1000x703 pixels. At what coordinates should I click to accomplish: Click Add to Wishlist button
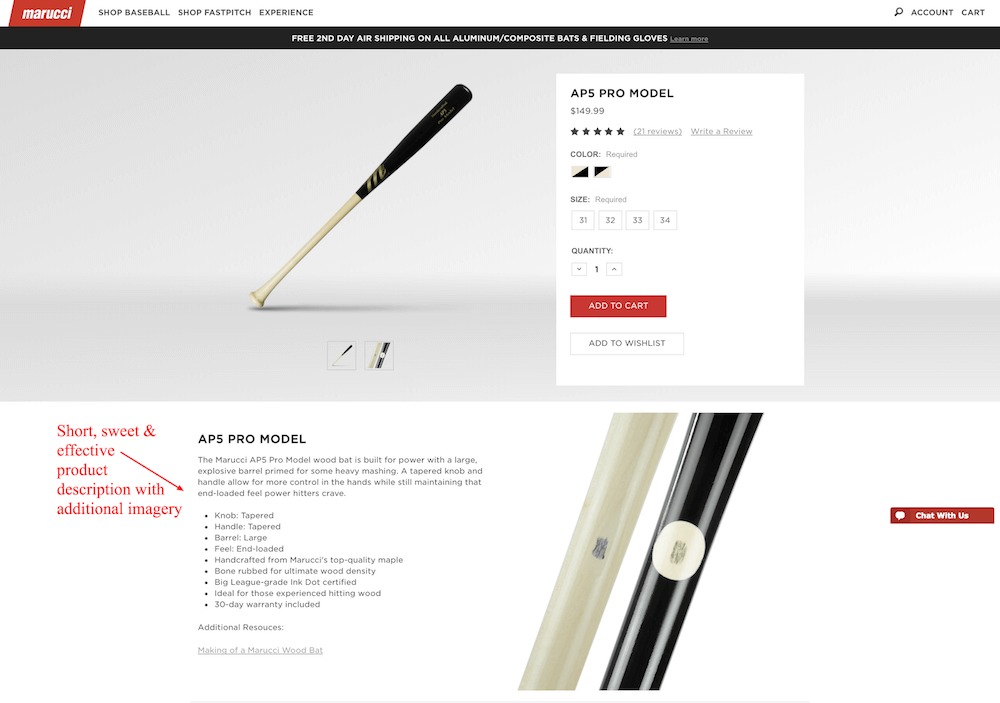(x=627, y=343)
